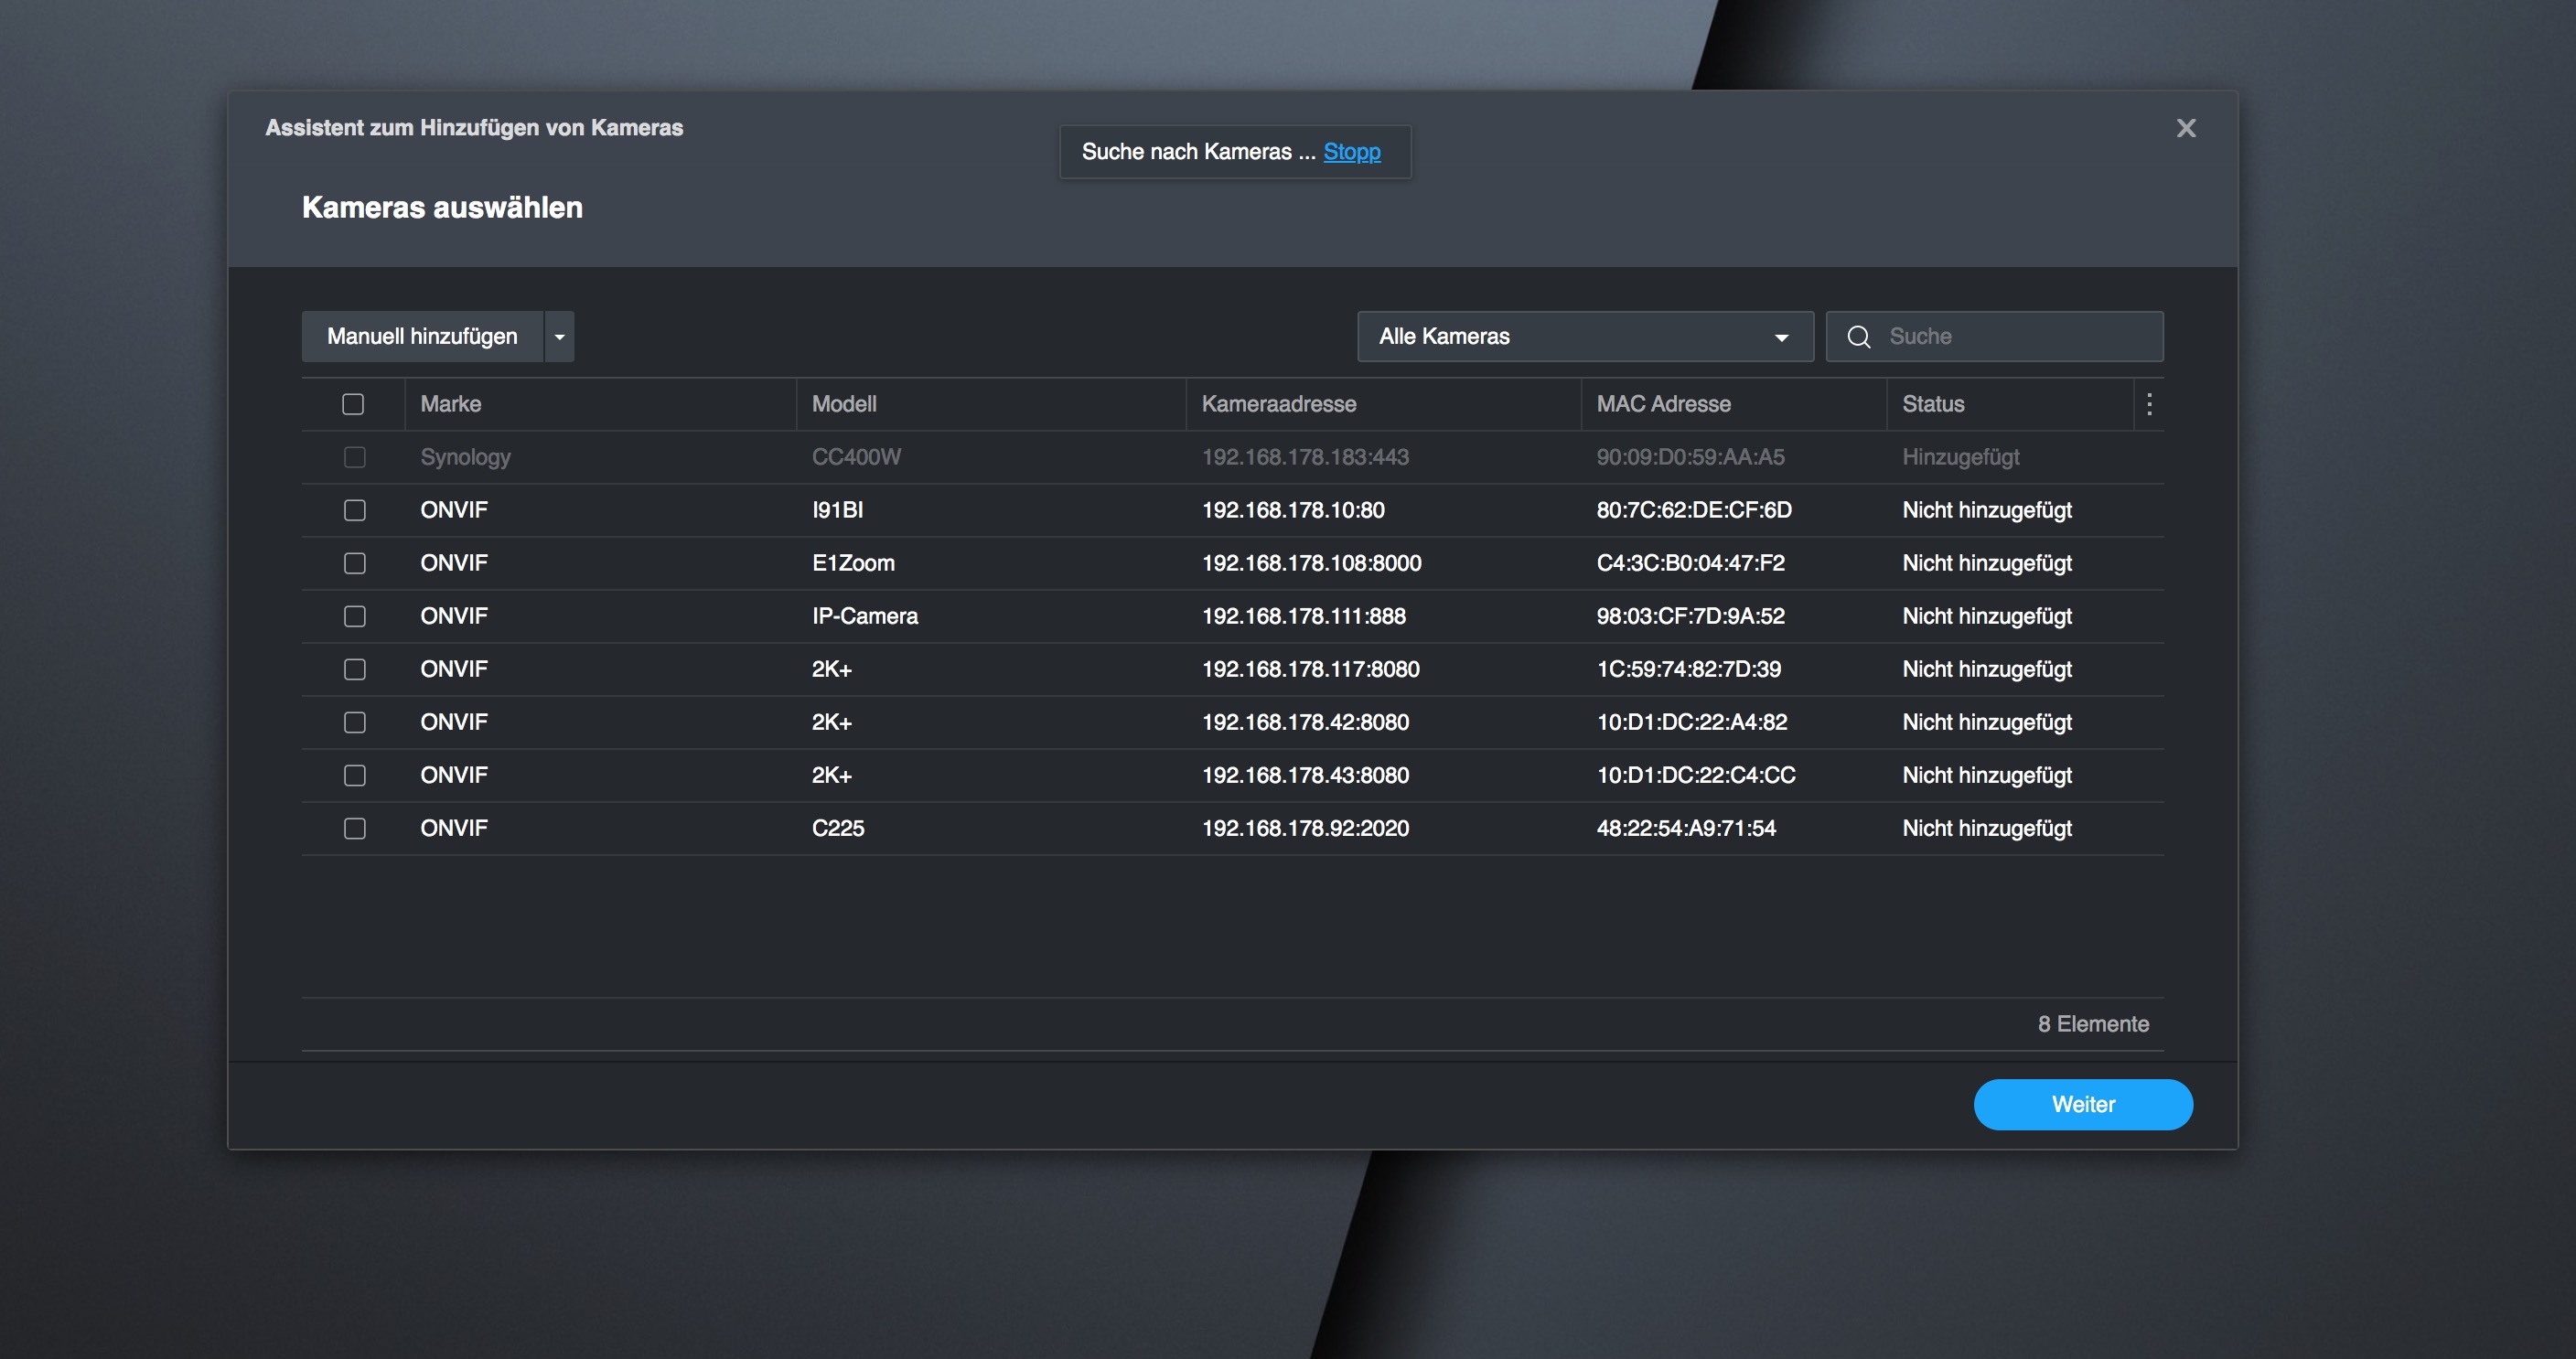Screen dimensions: 2576x1359
Task: Check the C225 camera checkbox
Action: [355, 828]
